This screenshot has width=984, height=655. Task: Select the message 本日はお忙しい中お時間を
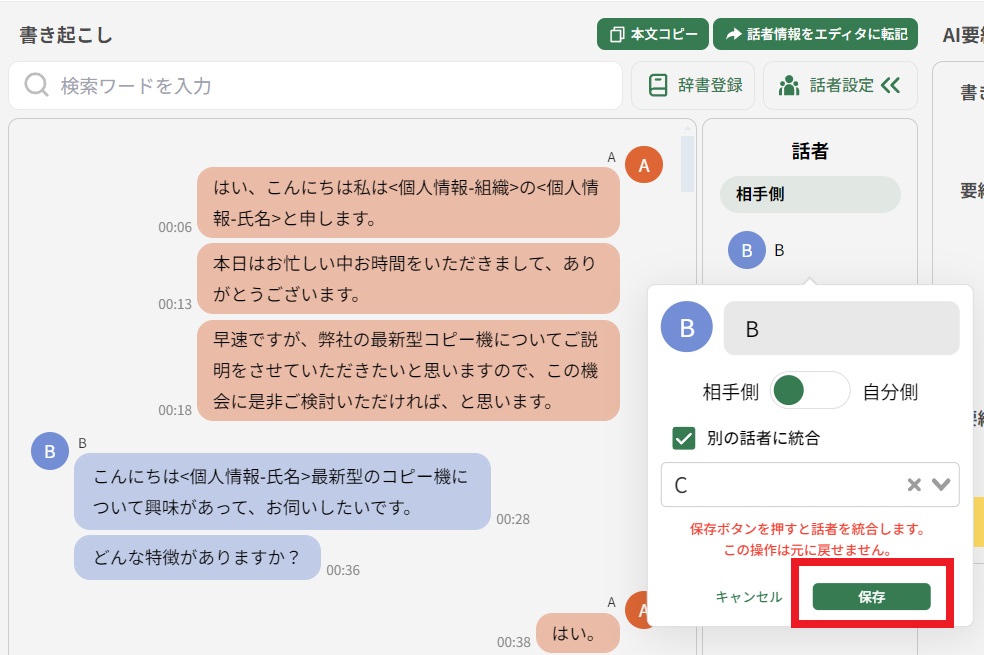point(408,279)
